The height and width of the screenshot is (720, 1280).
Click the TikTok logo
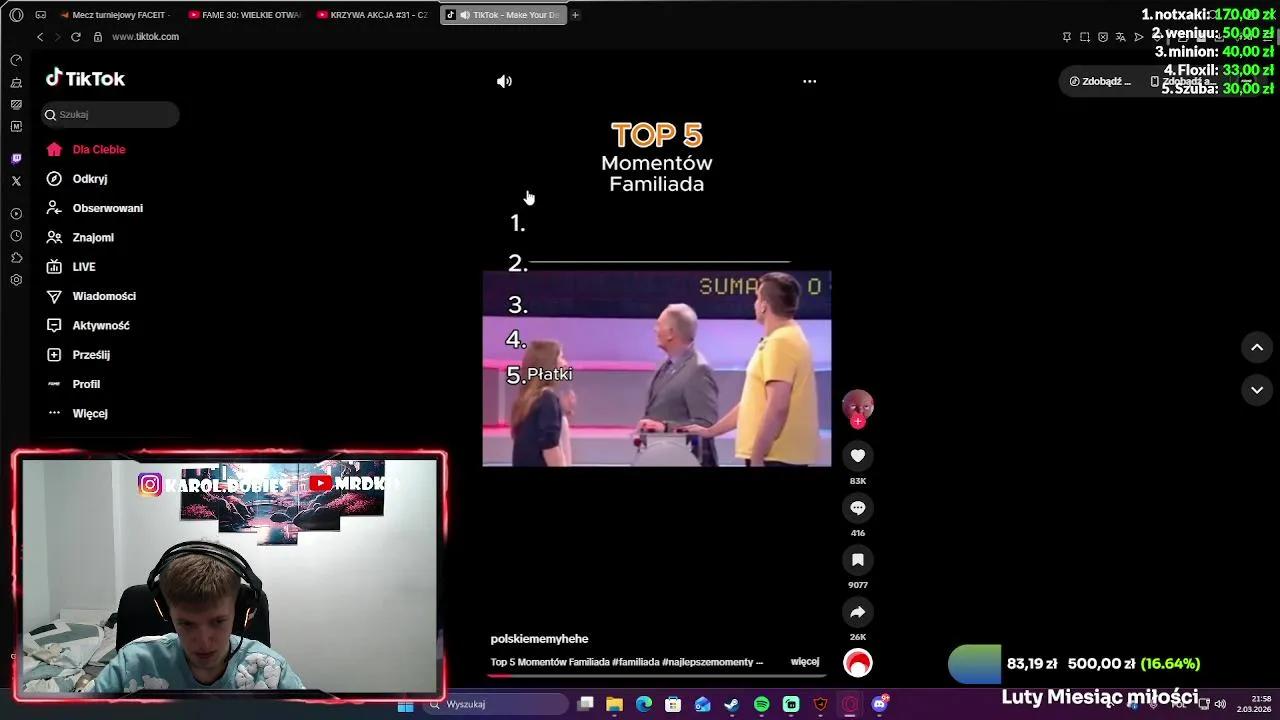pos(85,79)
